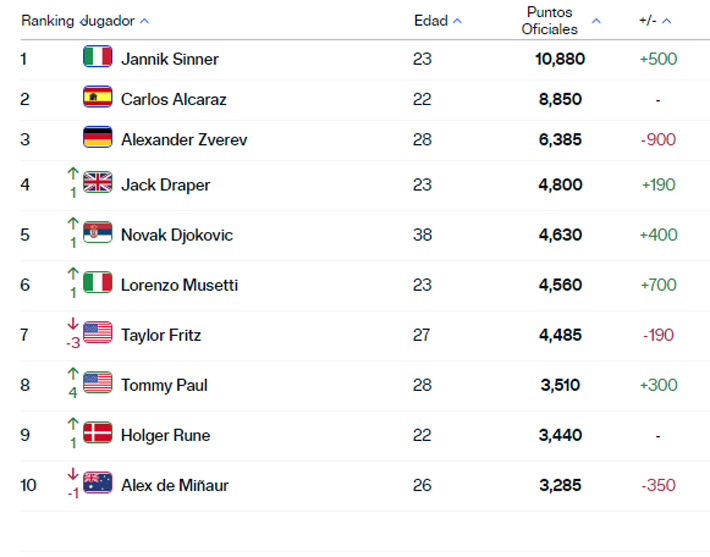Click the UK flag next to Jack Draper
710x557 pixels.
tap(97, 182)
